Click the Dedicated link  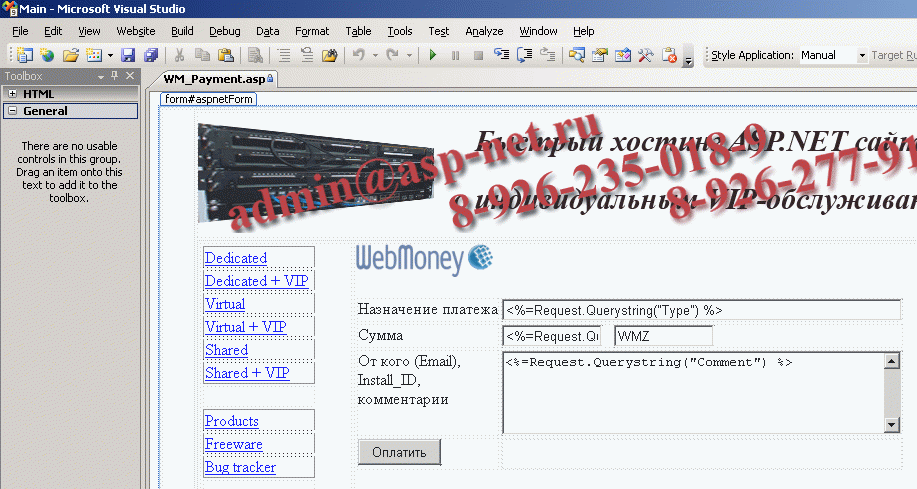236,258
